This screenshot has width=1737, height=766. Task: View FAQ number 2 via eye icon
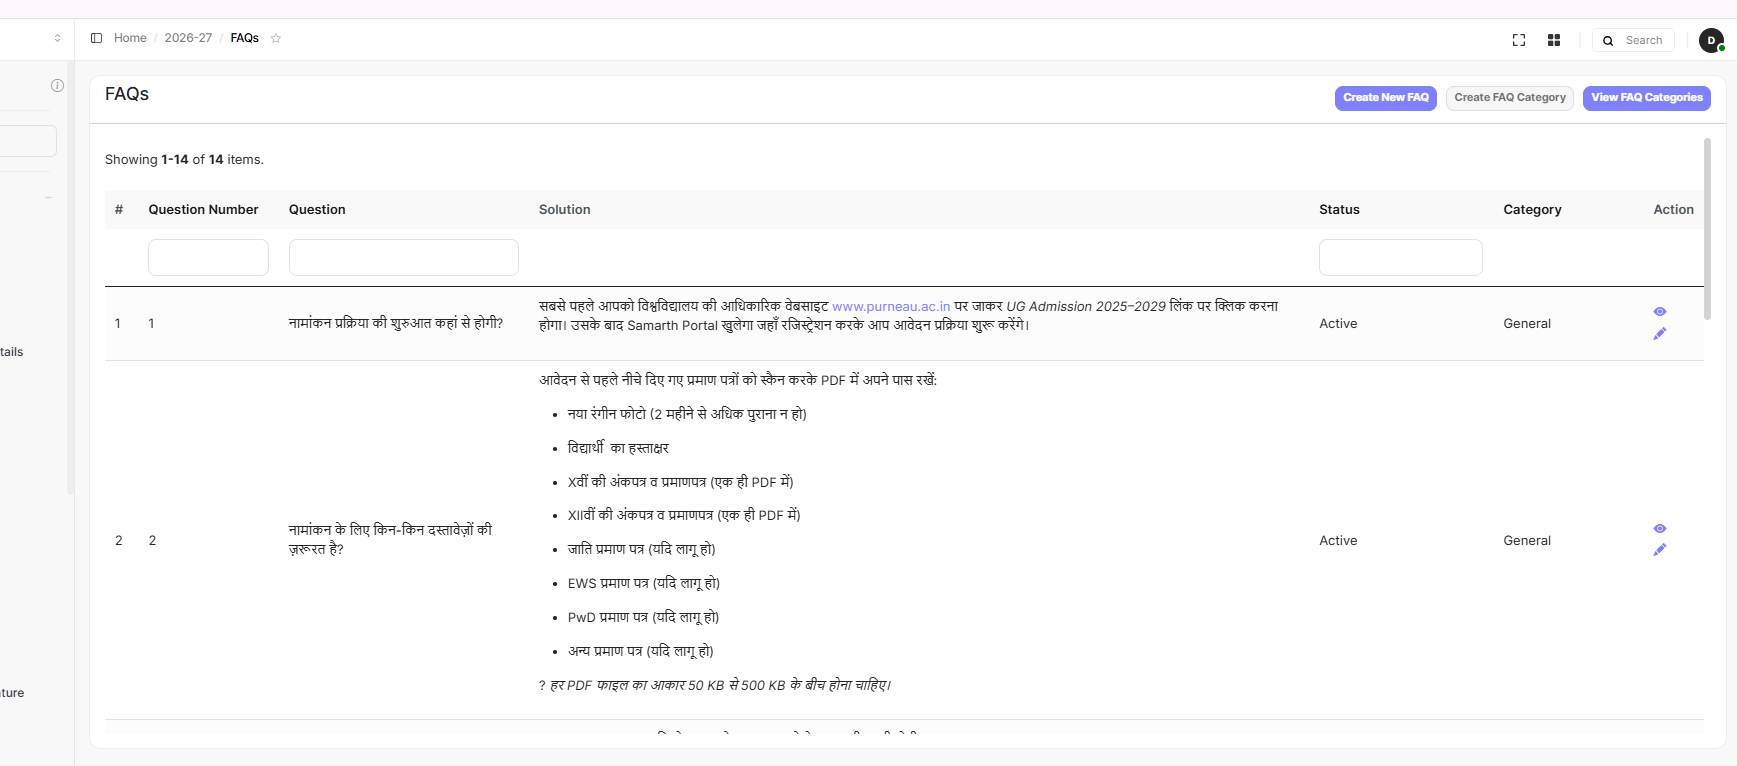click(1659, 529)
